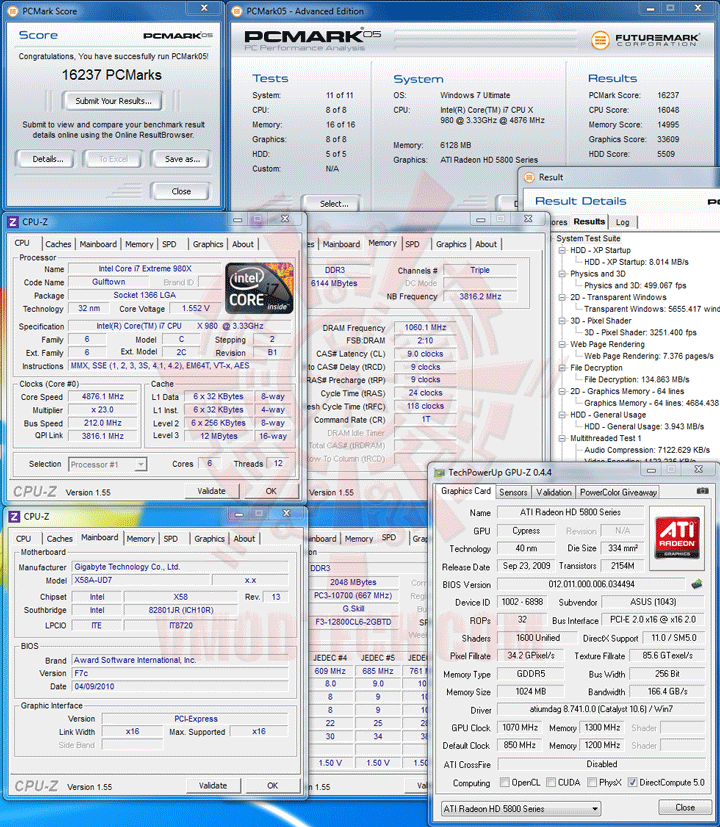Click the Select button under Tests
The image size is (720, 827).
[x=333, y=204]
